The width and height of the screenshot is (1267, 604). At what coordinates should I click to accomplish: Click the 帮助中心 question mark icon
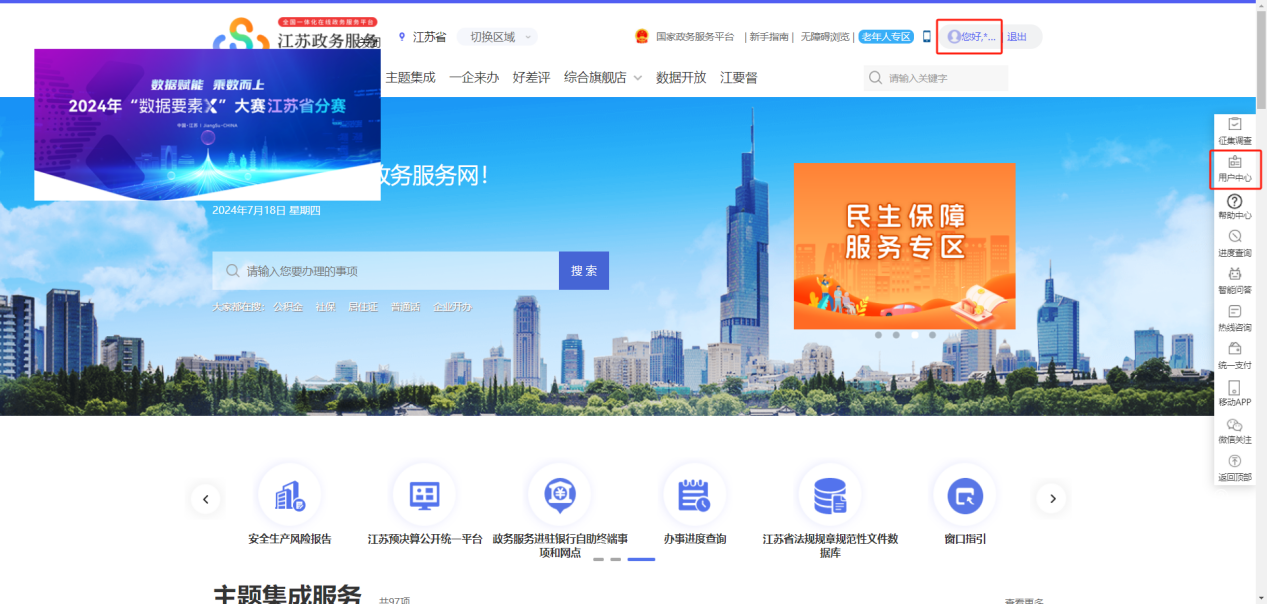click(x=1235, y=202)
